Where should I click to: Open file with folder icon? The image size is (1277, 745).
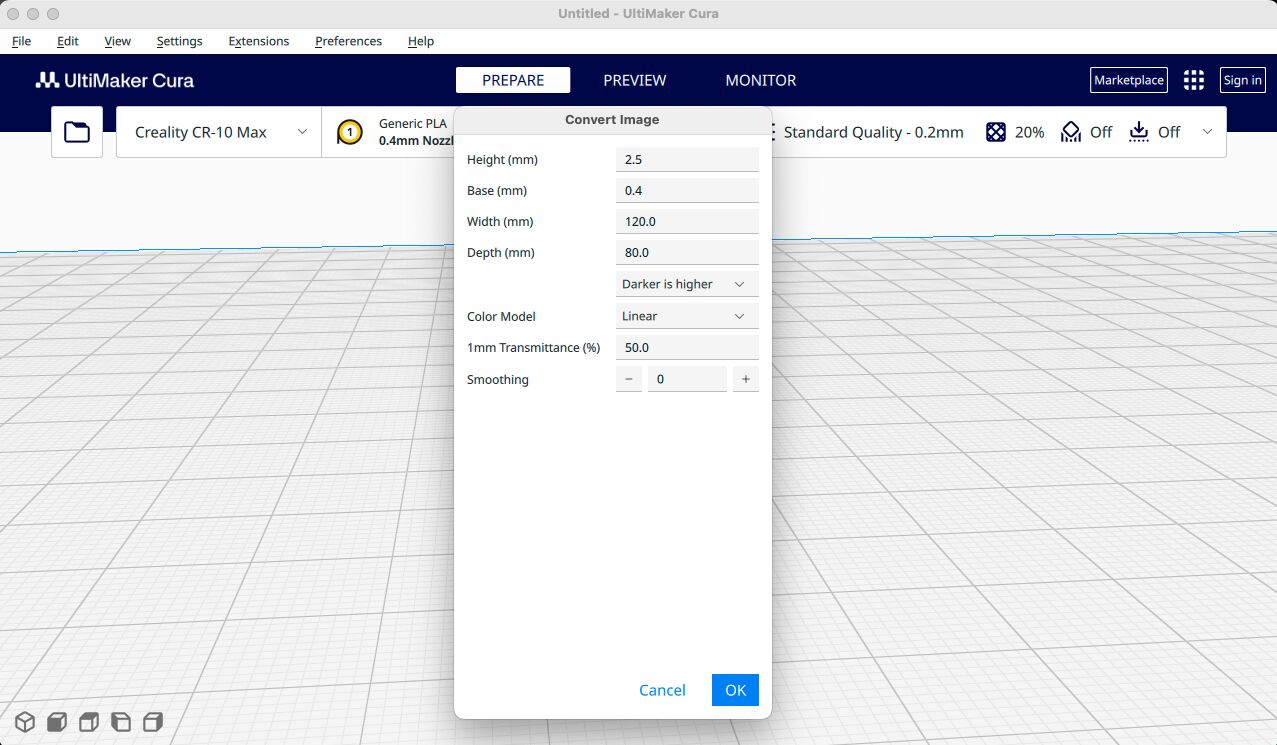pyautogui.click(x=77, y=132)
